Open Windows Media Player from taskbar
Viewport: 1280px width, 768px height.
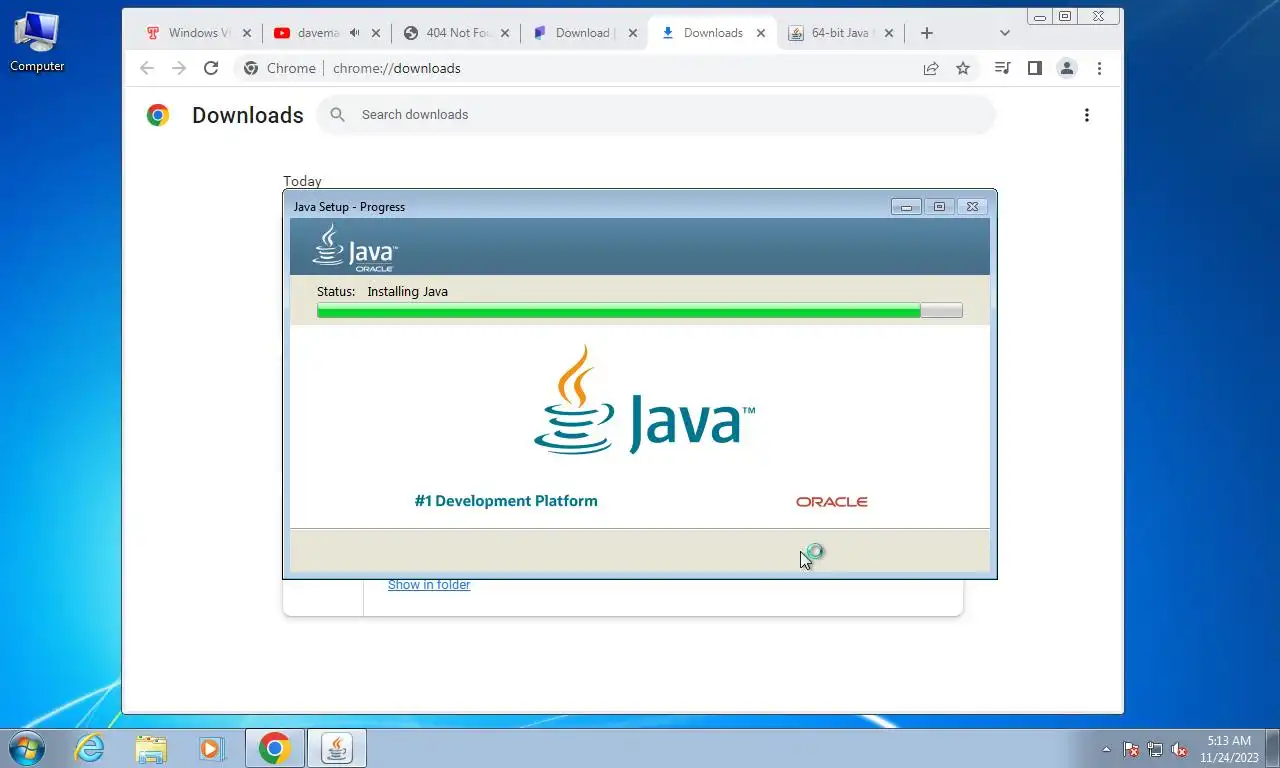[211, 748]
